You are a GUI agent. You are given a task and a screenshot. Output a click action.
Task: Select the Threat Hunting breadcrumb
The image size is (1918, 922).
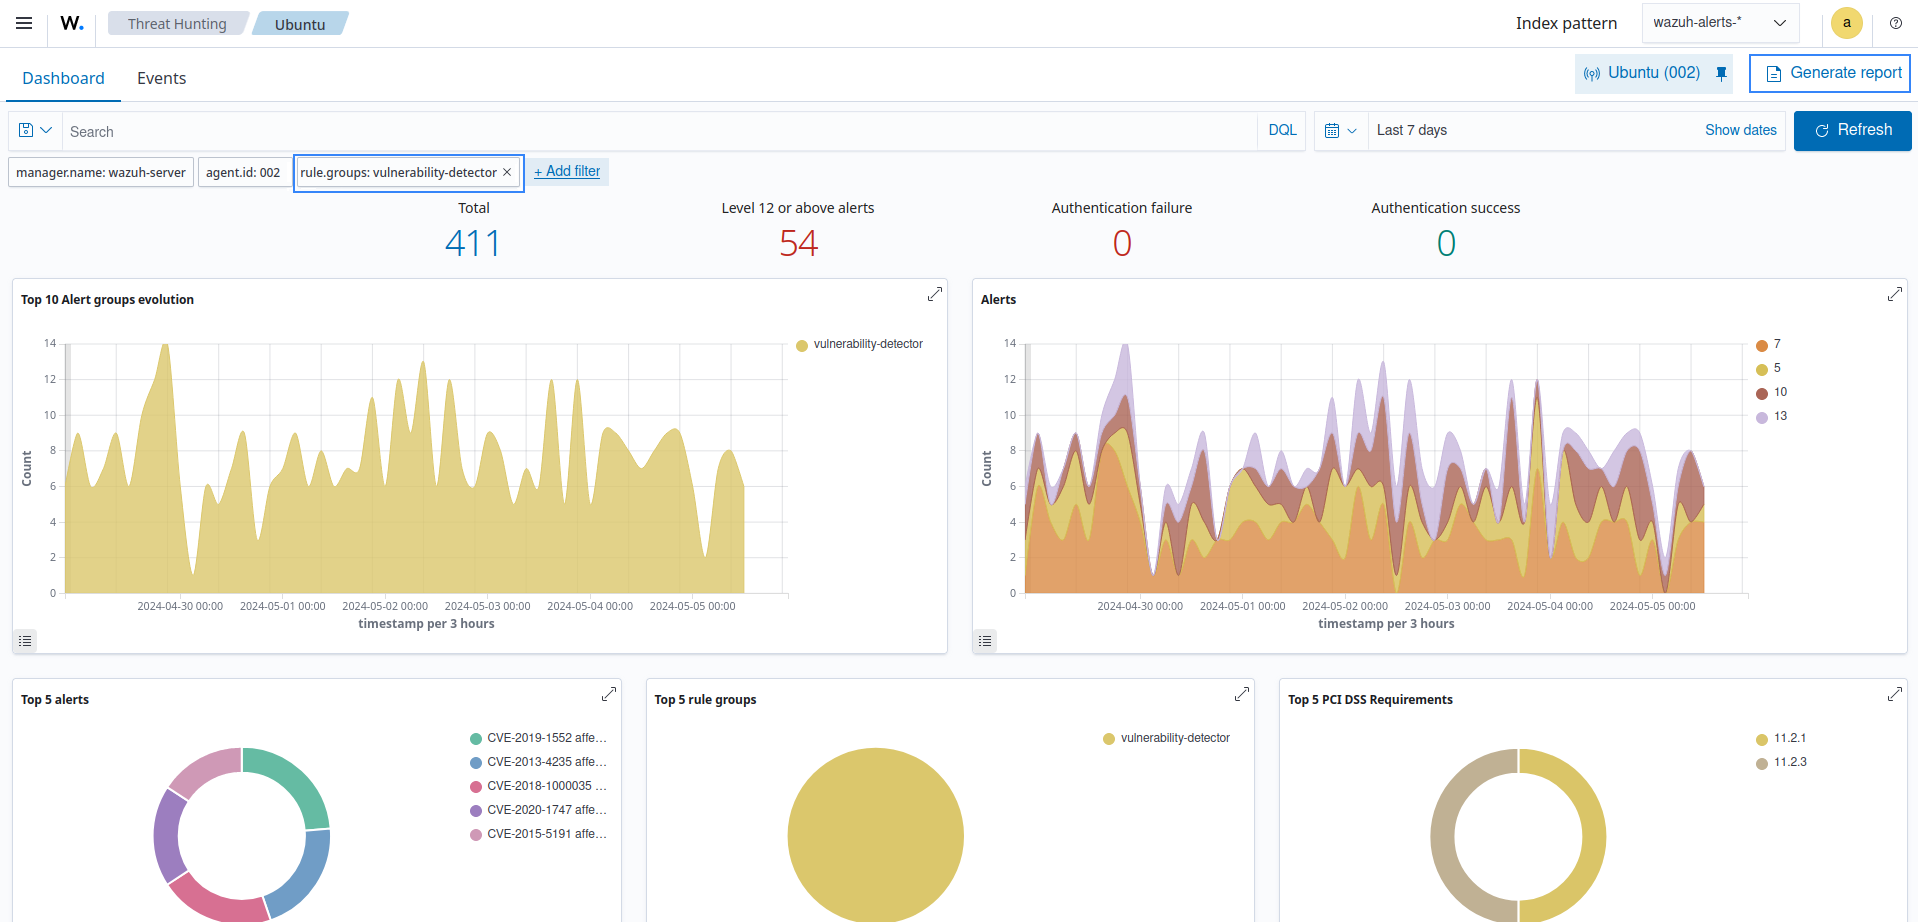coord(177,23)
